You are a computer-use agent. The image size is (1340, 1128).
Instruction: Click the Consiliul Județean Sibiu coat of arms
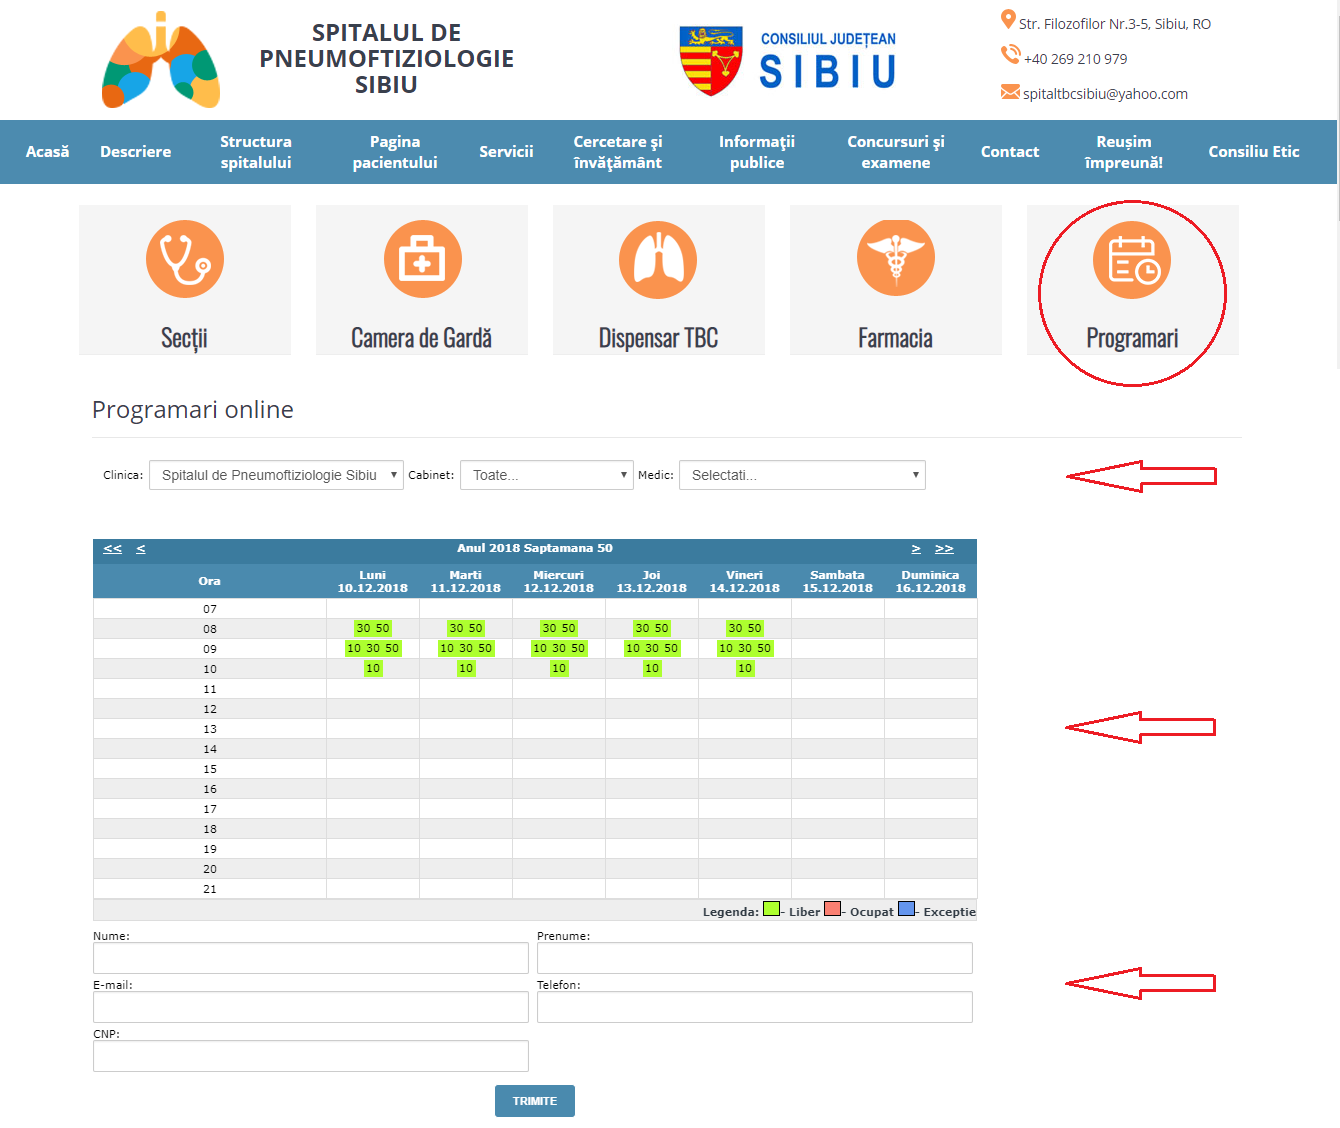coord(712,59)
